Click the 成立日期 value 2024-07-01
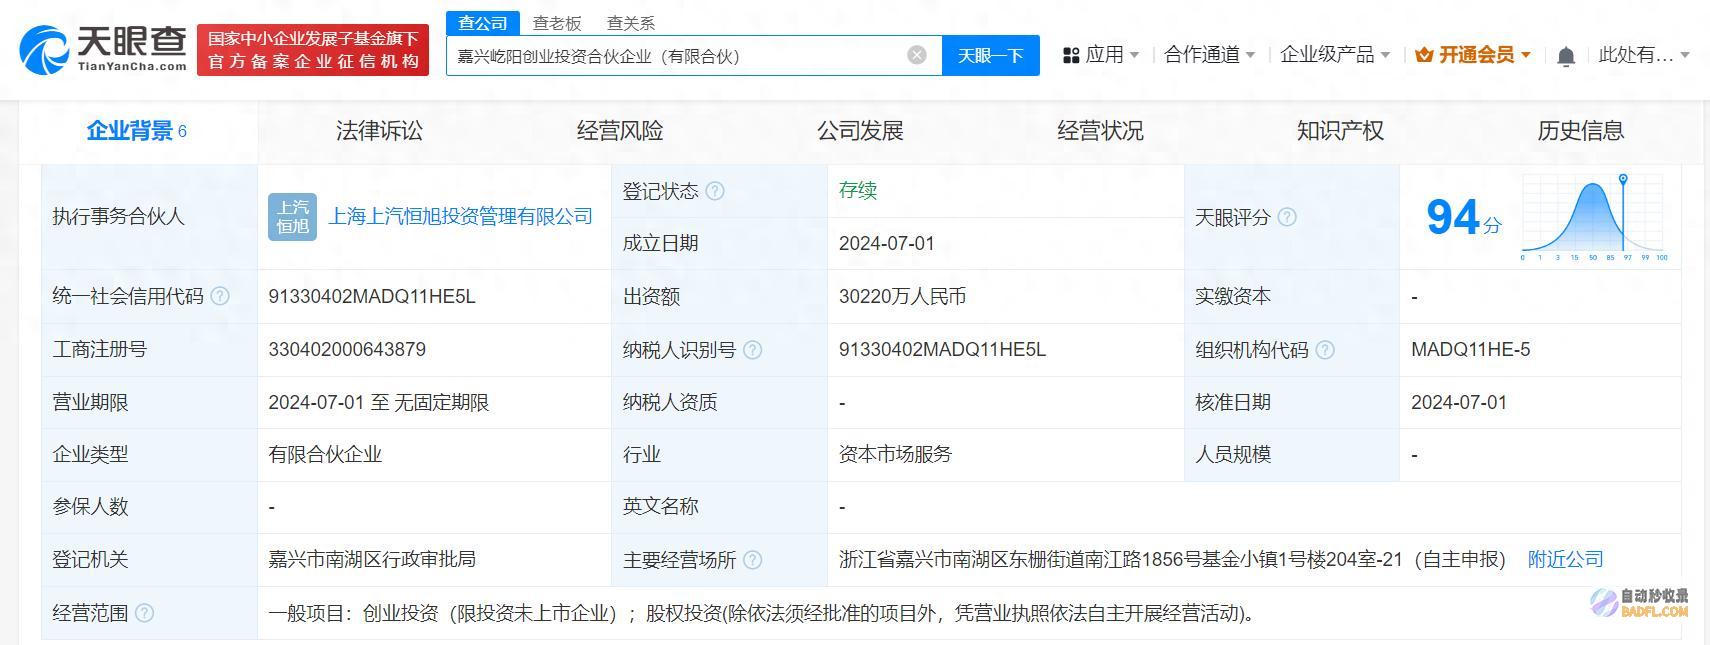Viewport: 1710px width, 645px height. (887, 244)
